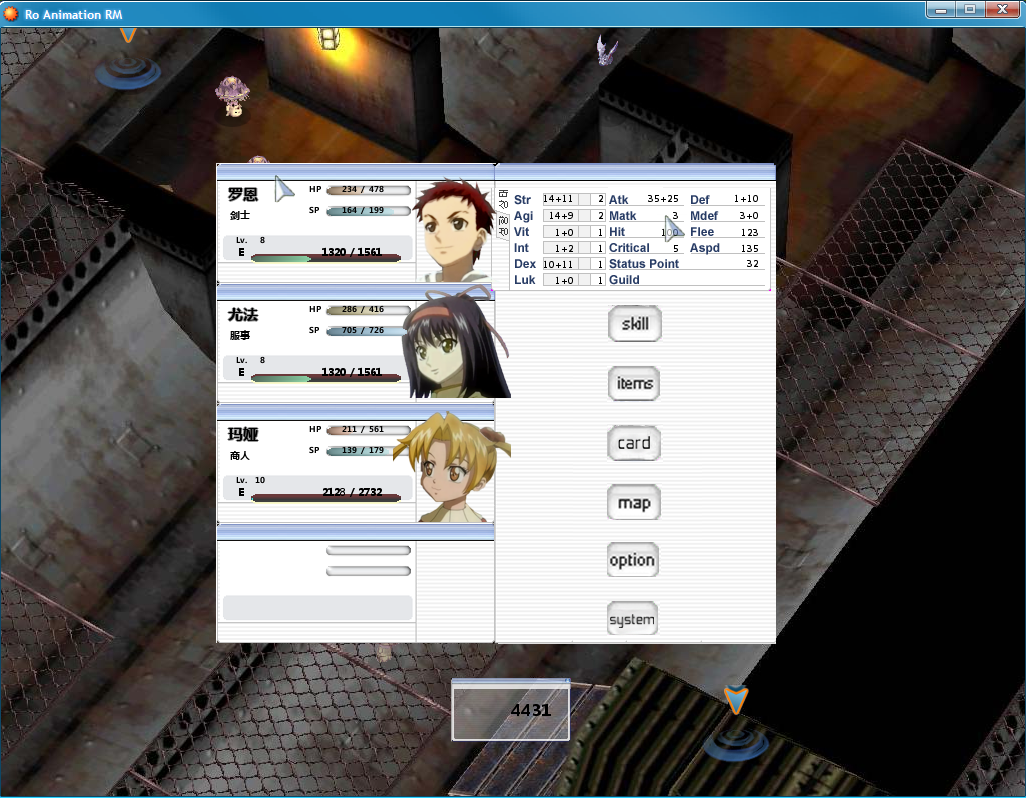This screenshot has height=798, width=1026.
Task: Click the Status Point label
Action: pos(644,264)
